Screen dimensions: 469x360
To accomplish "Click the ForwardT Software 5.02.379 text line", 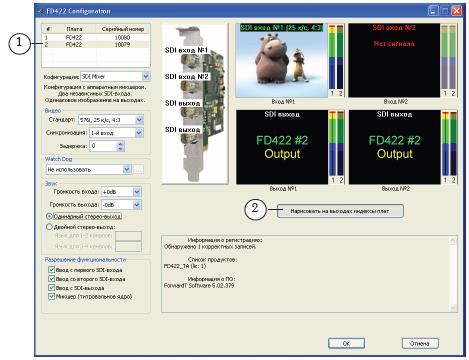I will click(199, 286).
